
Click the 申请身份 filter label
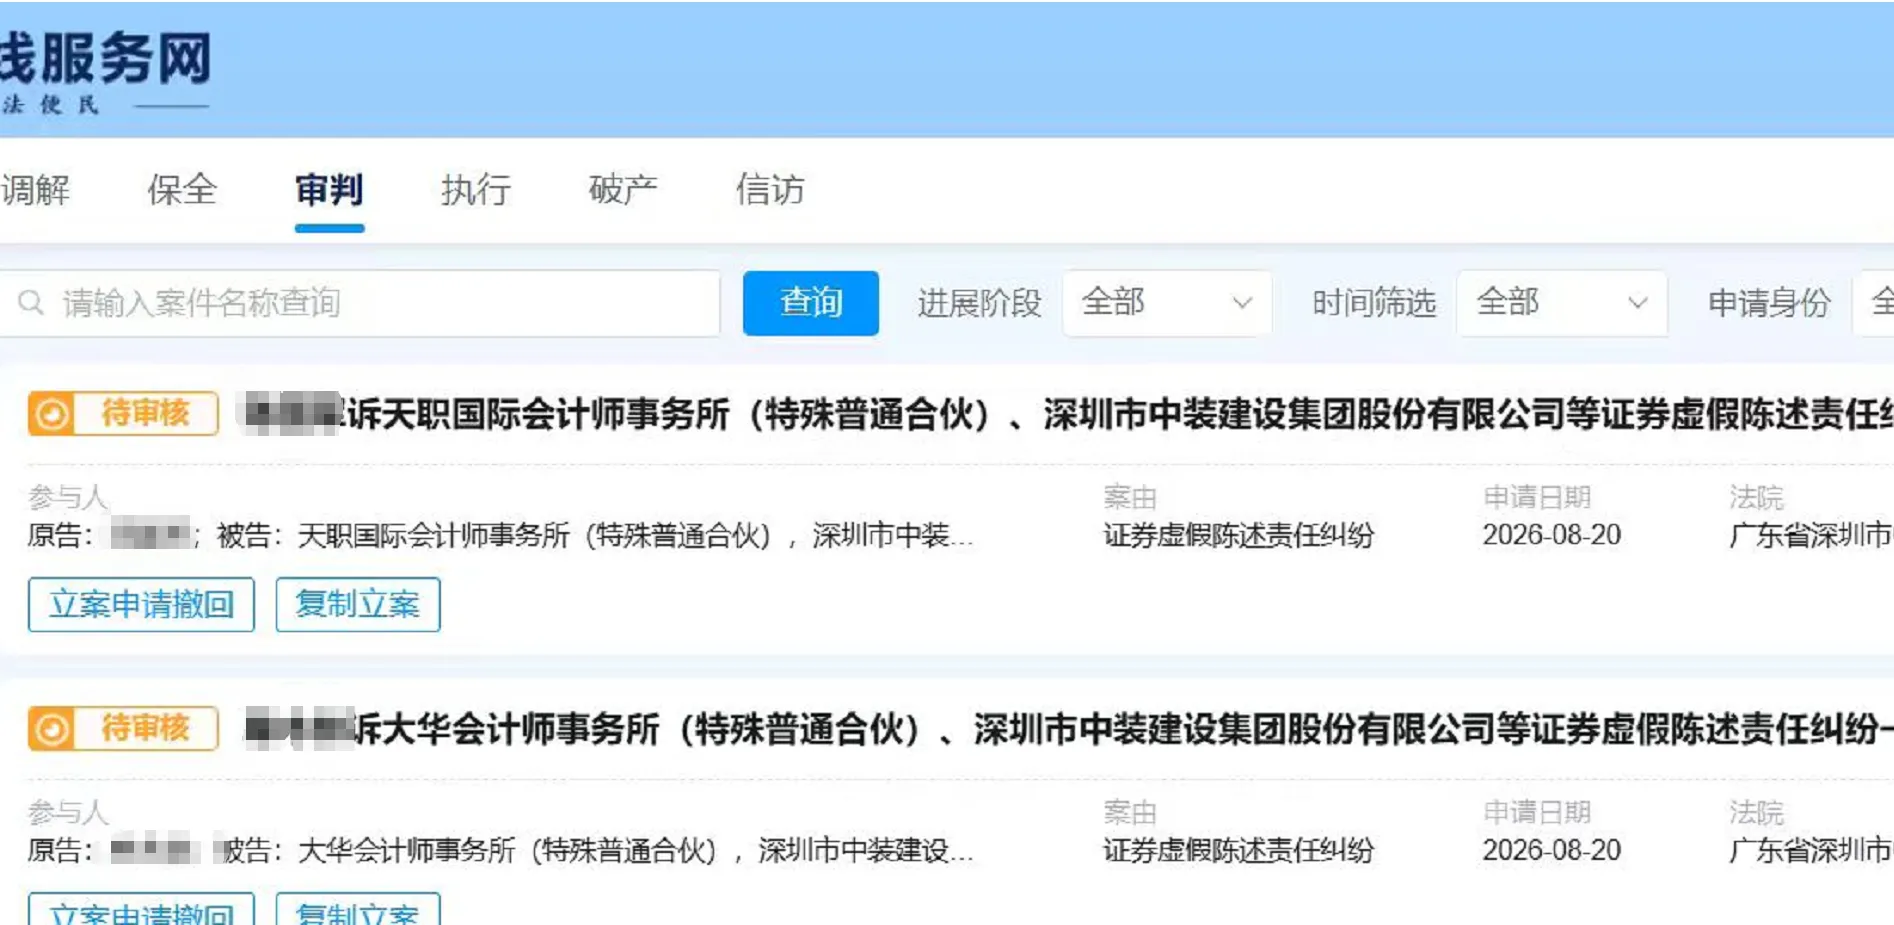pos(1769,302)
